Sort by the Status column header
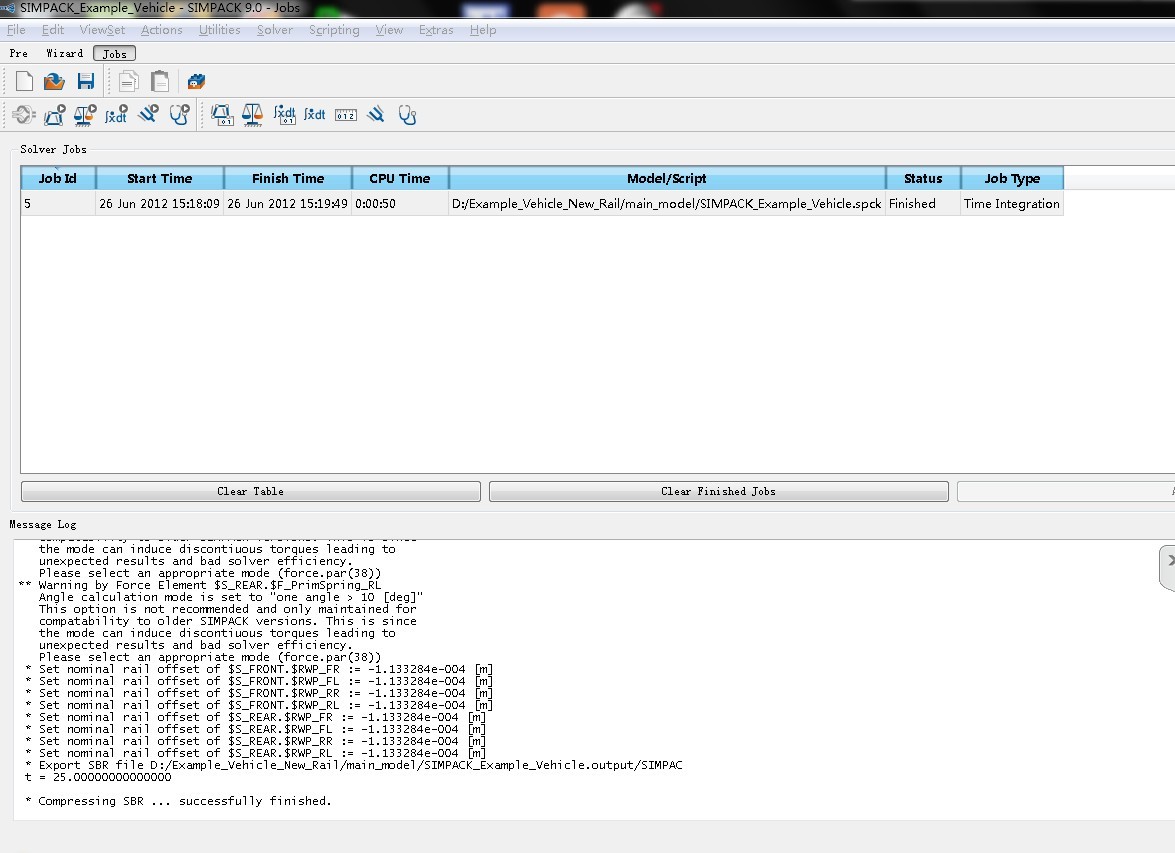This screenshot has width=1175, height=853. pos(922,178)
